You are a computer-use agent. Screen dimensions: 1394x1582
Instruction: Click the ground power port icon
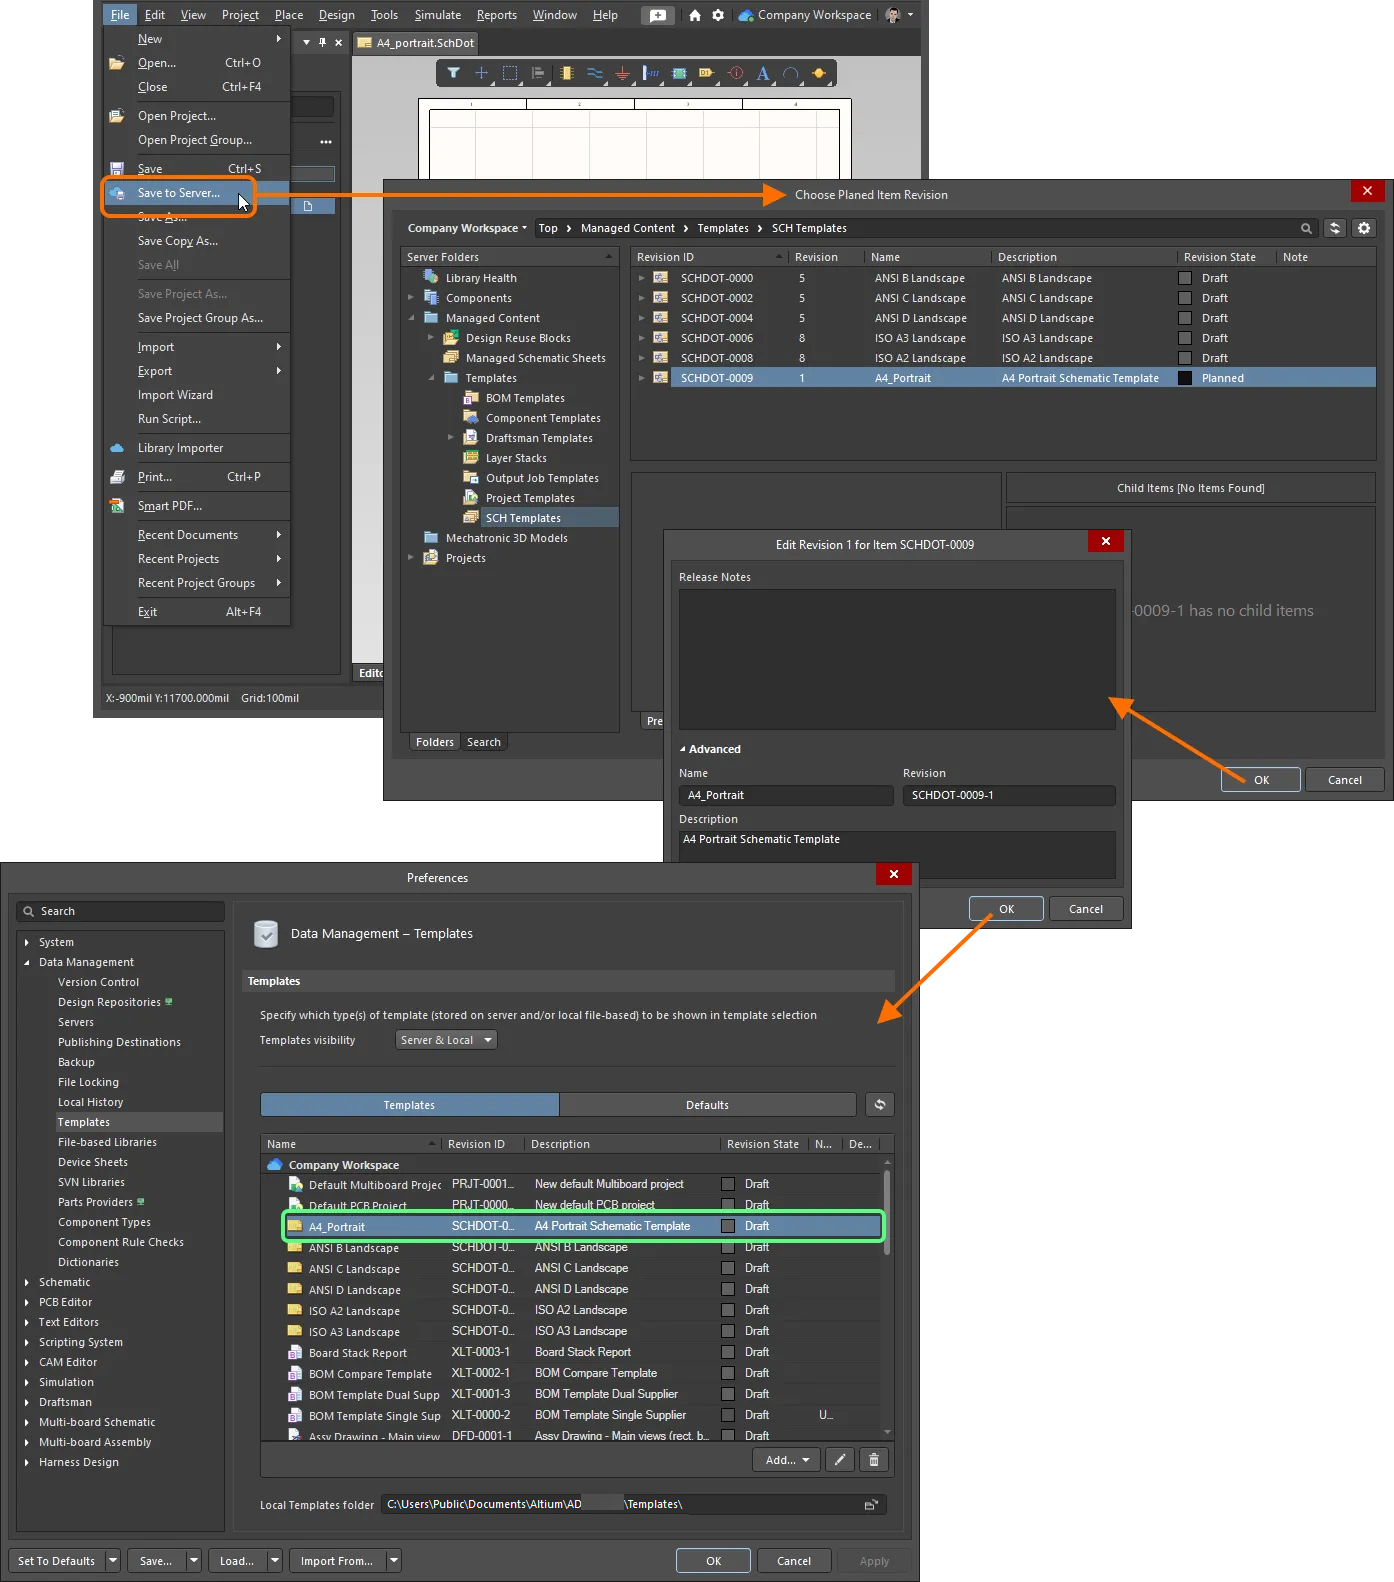click(x=622, y=73)
